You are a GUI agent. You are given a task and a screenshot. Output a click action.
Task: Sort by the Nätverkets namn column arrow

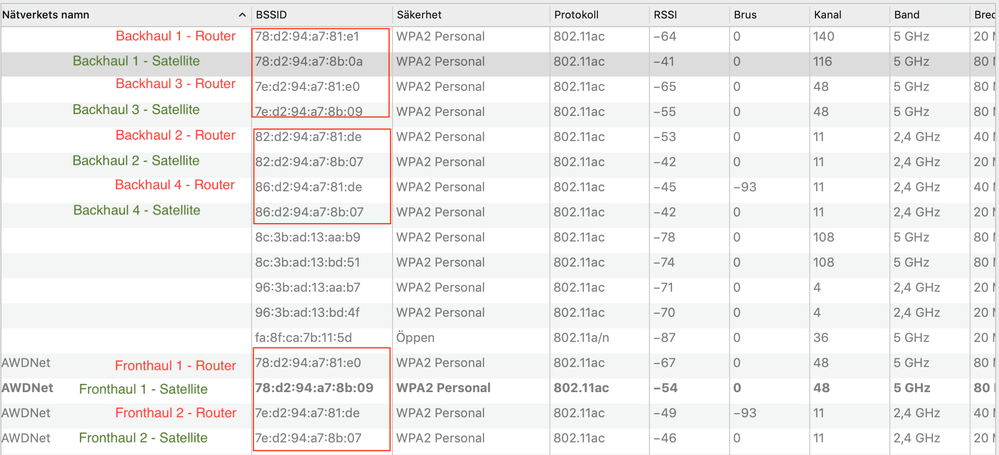242,15
